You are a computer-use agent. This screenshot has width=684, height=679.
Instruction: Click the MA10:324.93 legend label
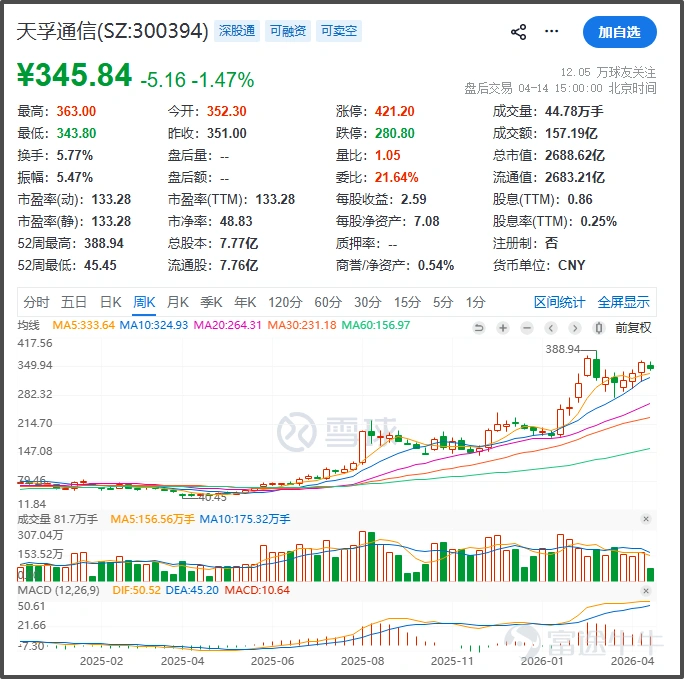[x=154, y=325]
